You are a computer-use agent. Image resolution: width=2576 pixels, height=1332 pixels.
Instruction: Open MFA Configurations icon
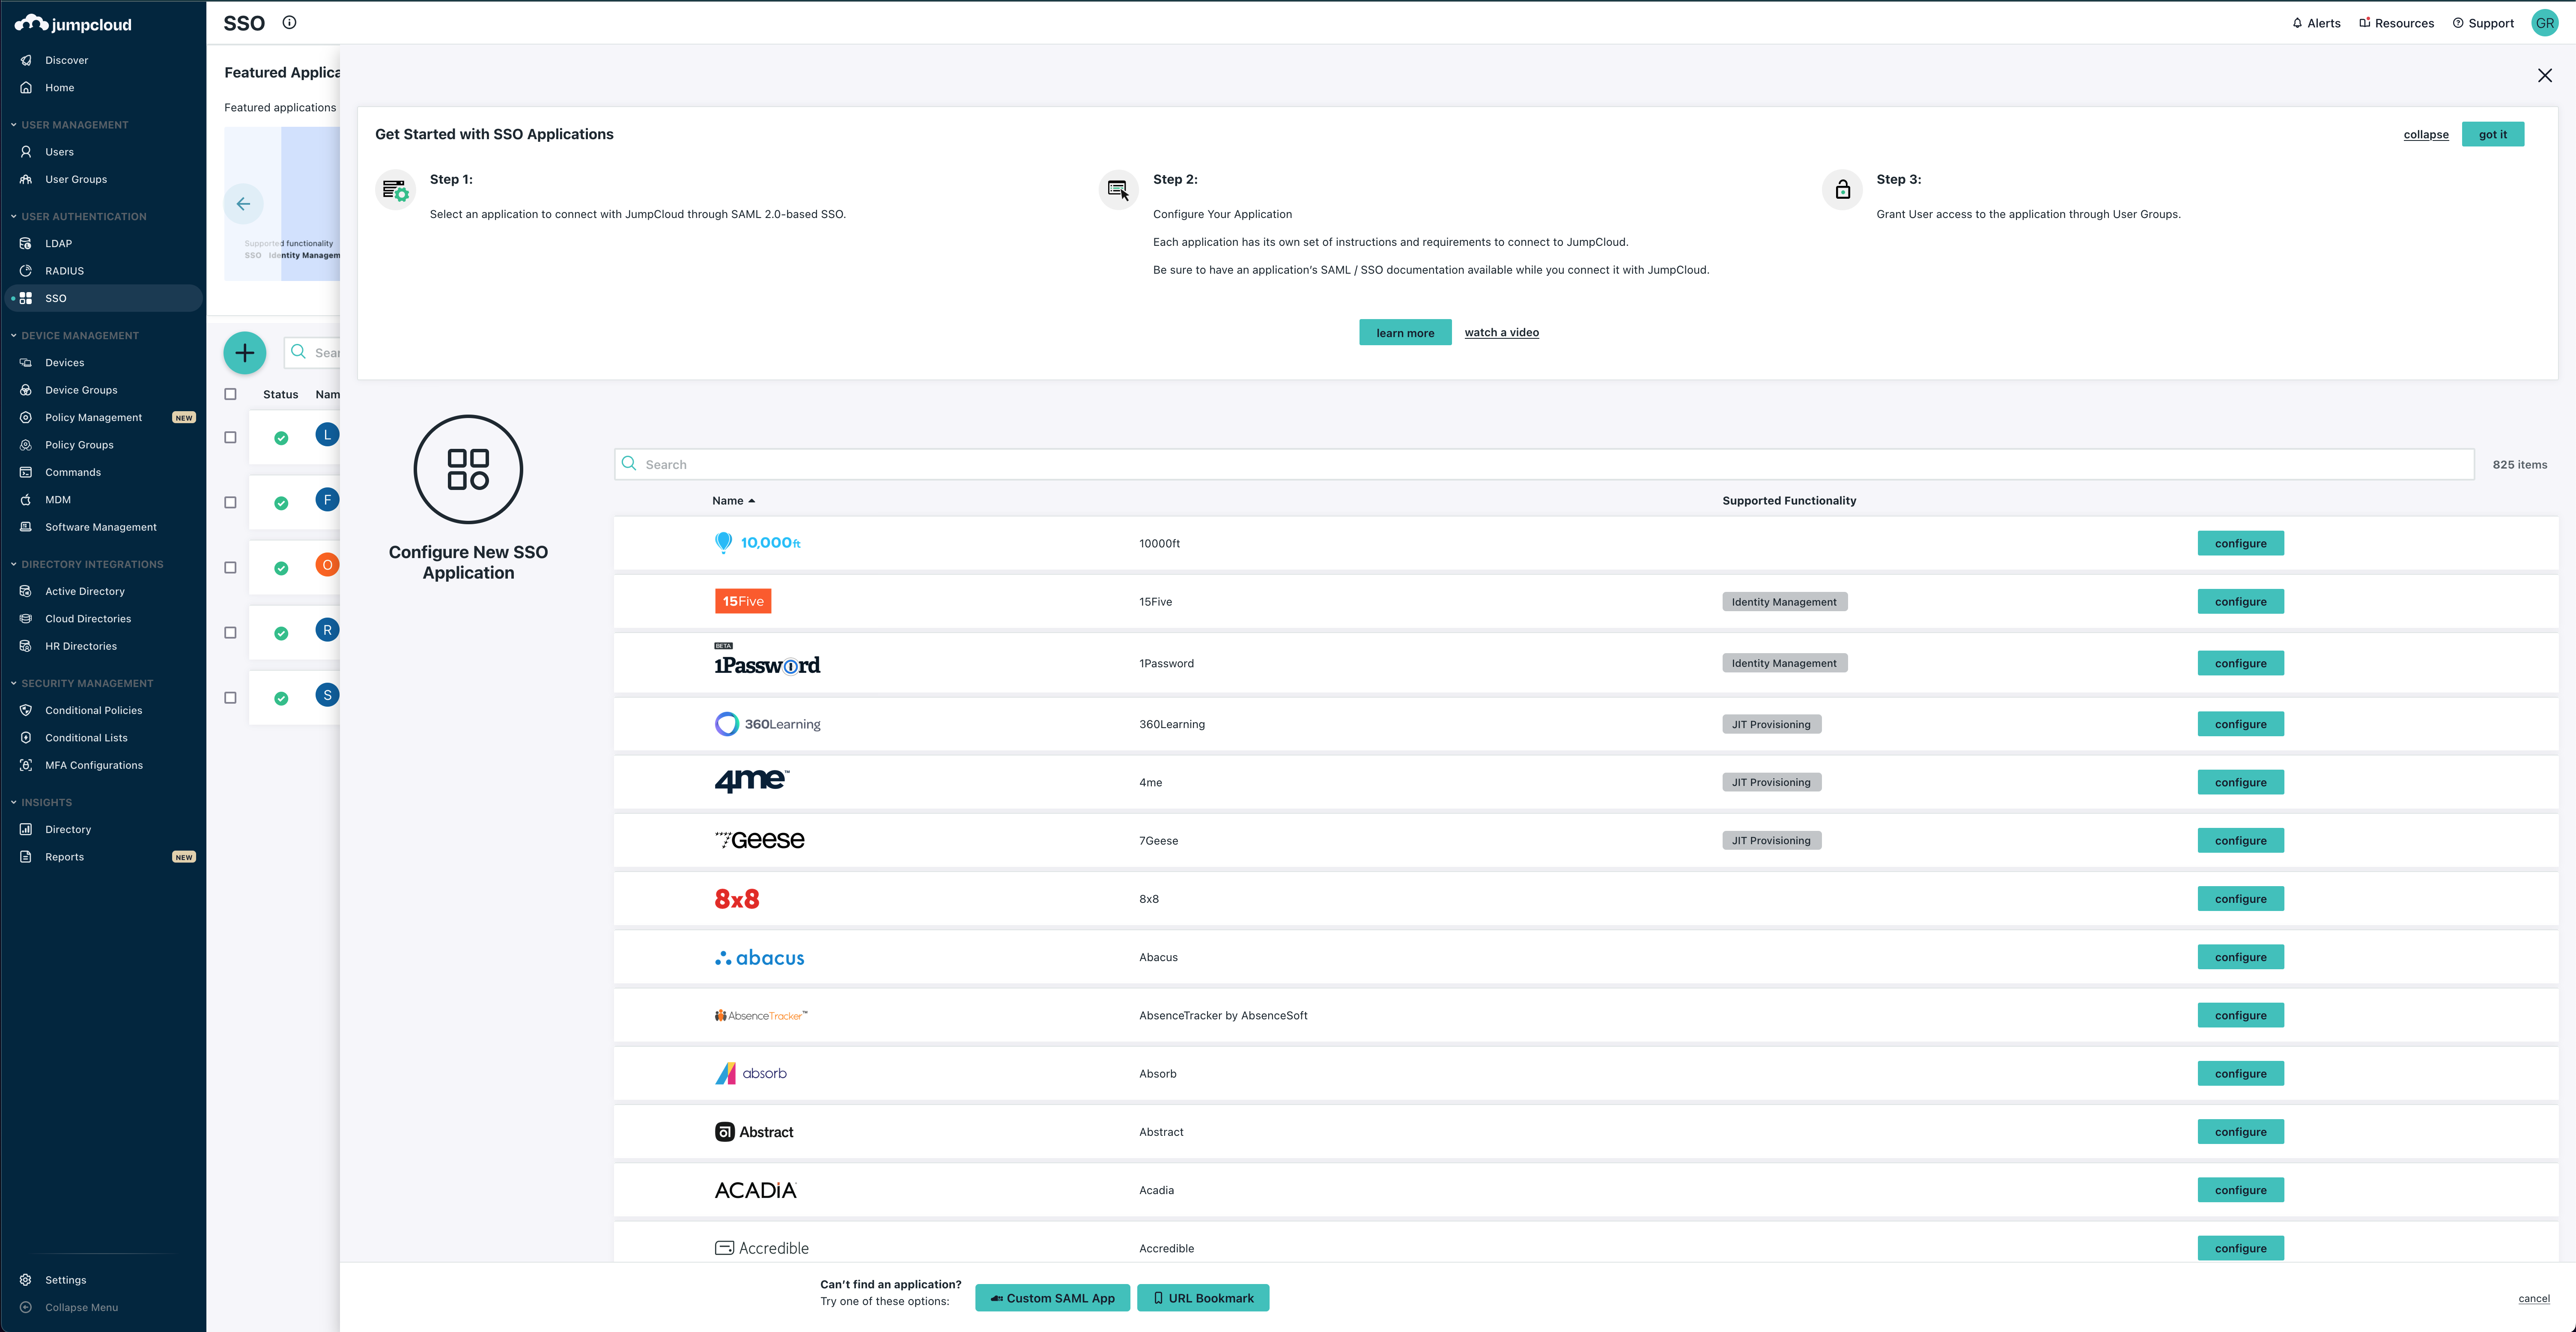pyautogui.click(x=26, y=765)
